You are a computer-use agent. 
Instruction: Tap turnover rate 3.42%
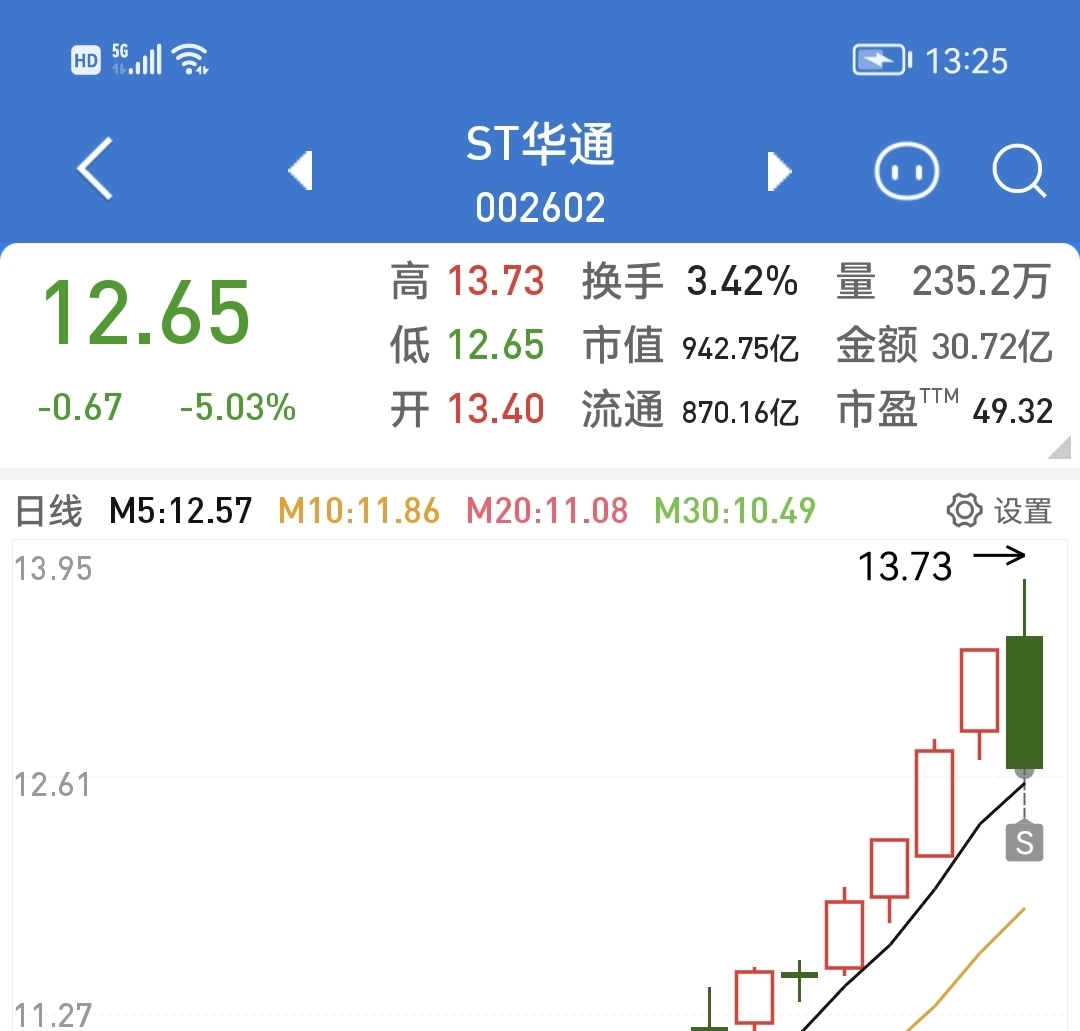[x=742, y=281]
